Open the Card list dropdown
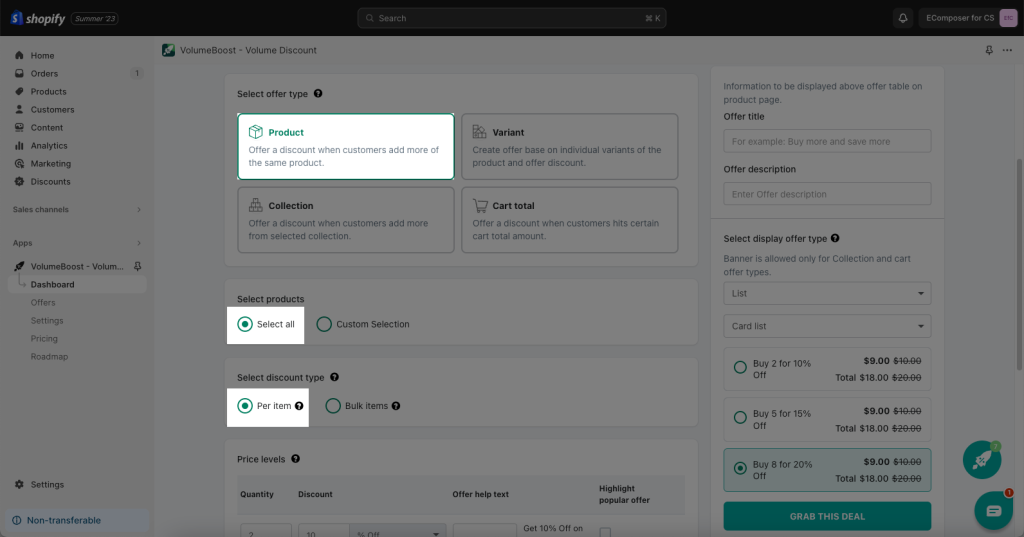 tap(827, 326)
